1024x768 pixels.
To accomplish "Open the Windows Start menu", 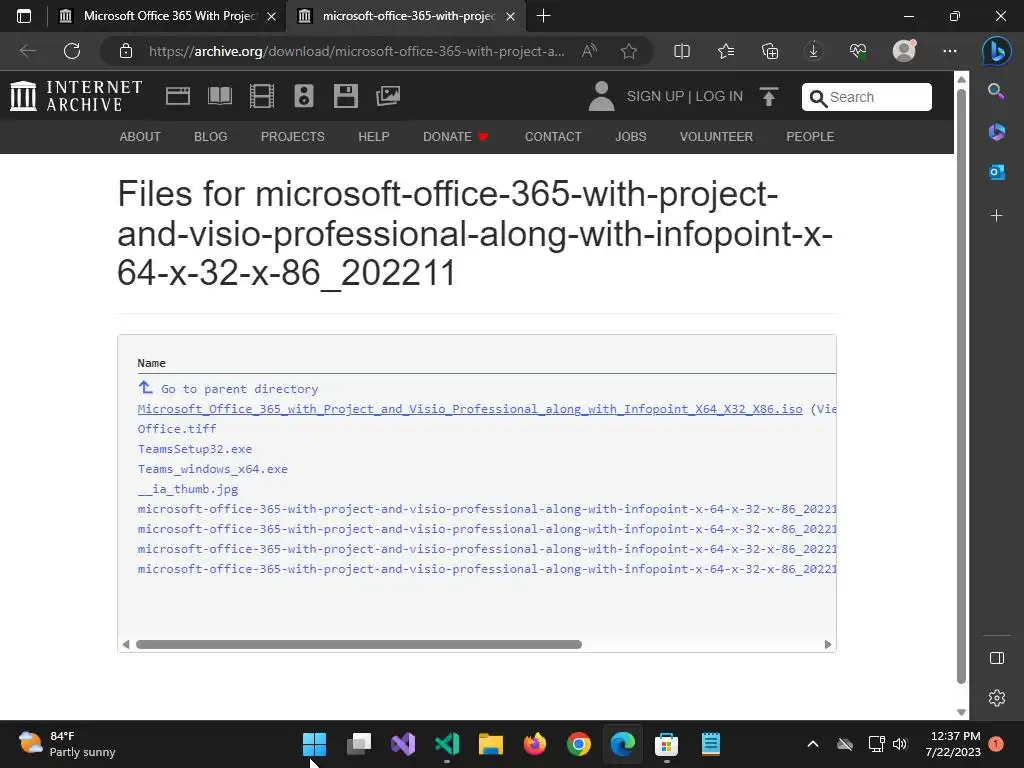I will pos(314,744).
